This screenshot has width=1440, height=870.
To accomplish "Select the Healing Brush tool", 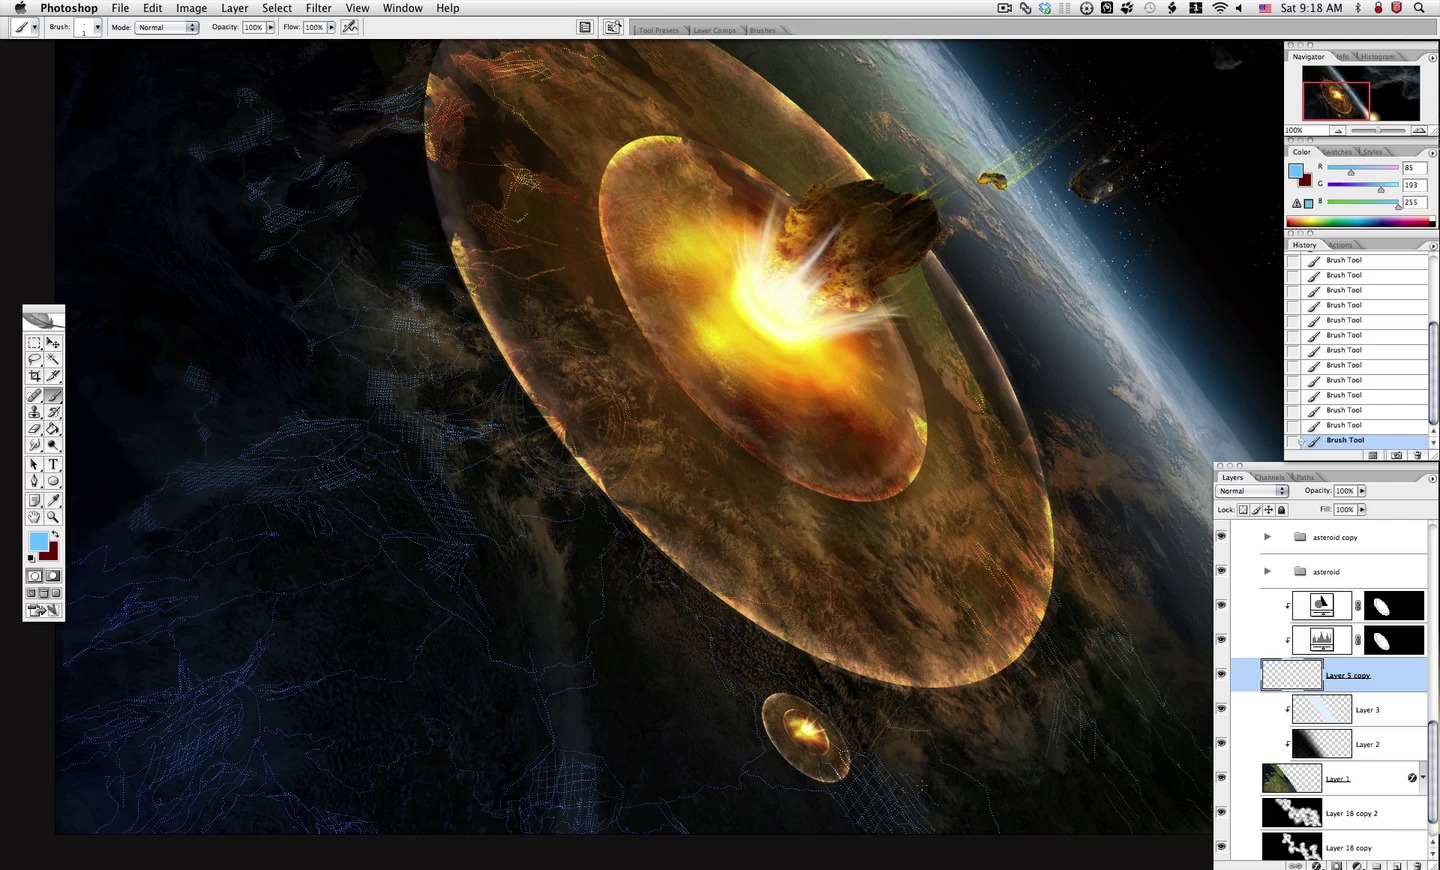I will pos(34,395).
